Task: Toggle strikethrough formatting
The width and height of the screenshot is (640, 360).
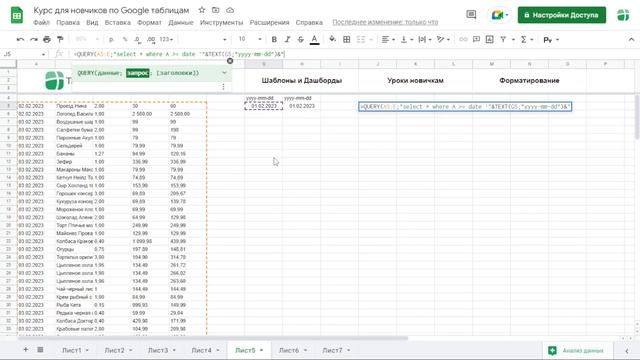Action: coord(301,40)
